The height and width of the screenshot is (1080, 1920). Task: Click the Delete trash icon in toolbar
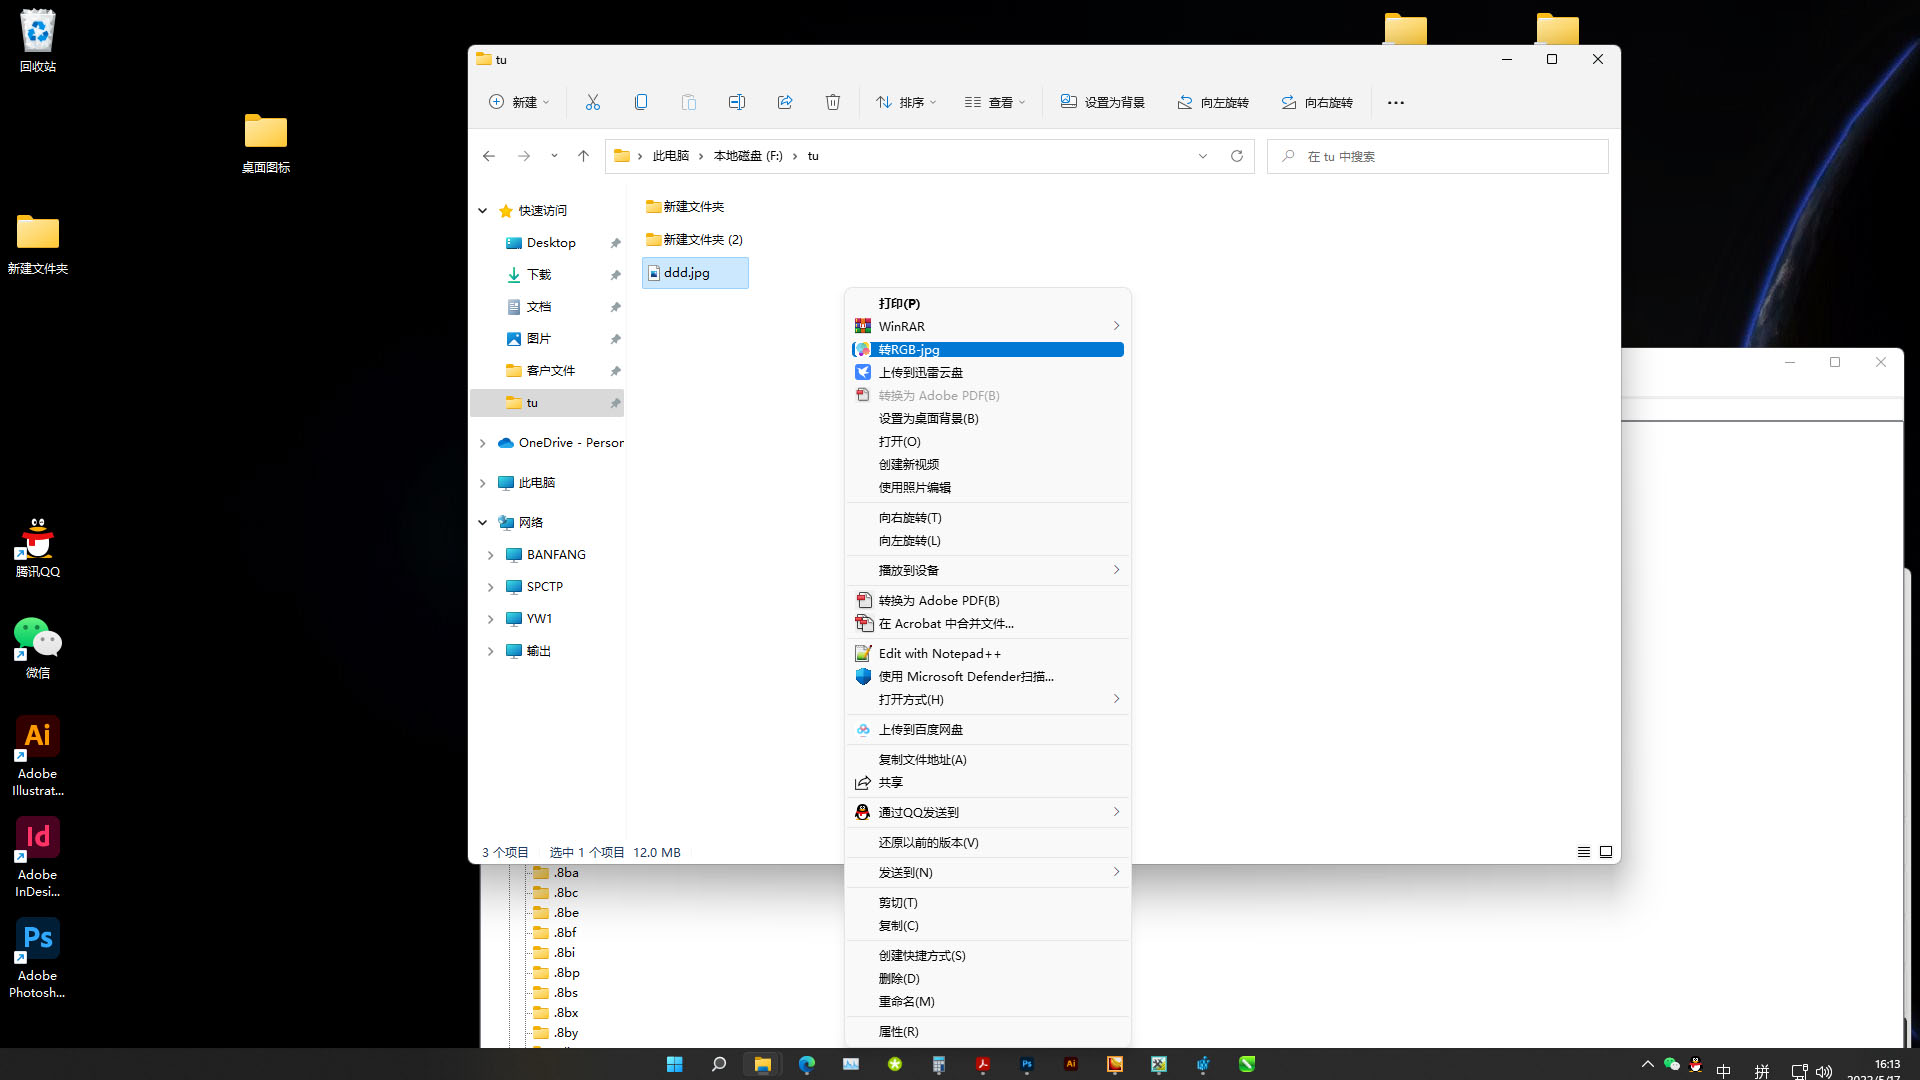[x=833, y=102]
